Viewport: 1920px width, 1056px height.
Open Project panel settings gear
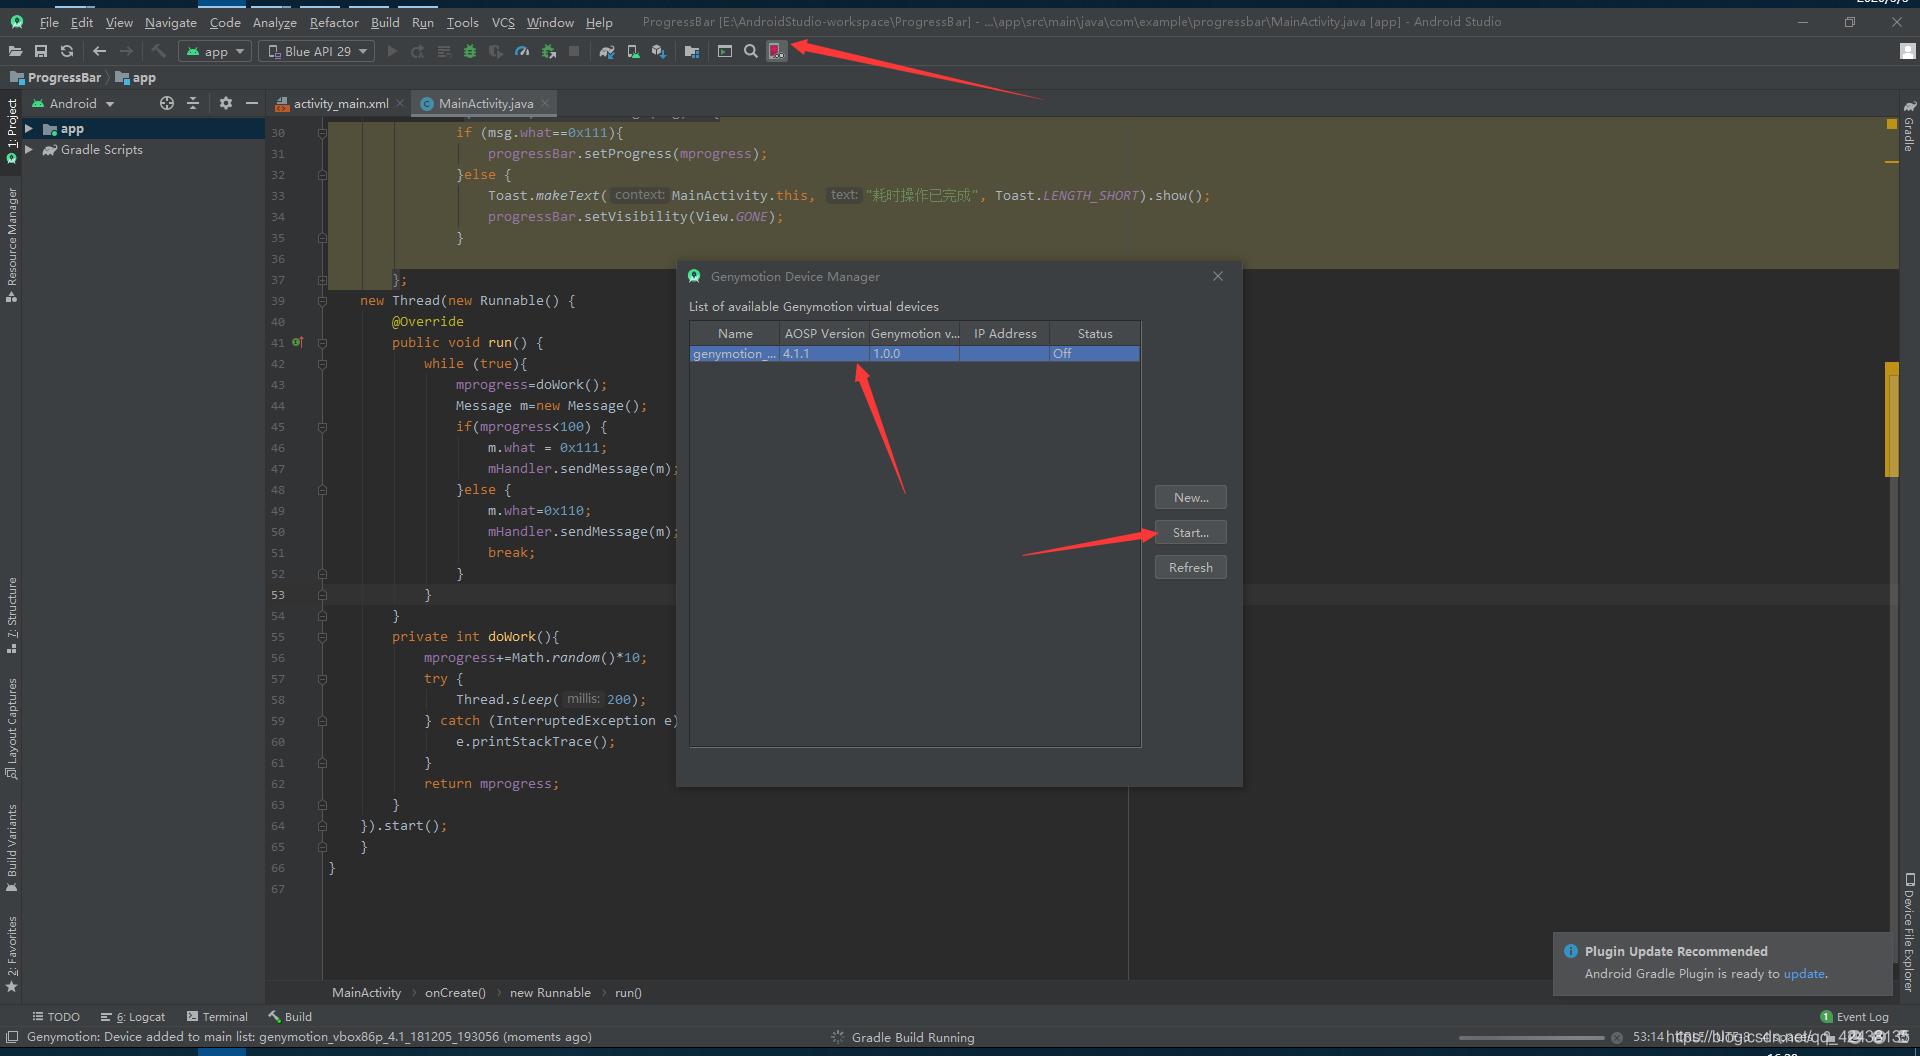226,103
